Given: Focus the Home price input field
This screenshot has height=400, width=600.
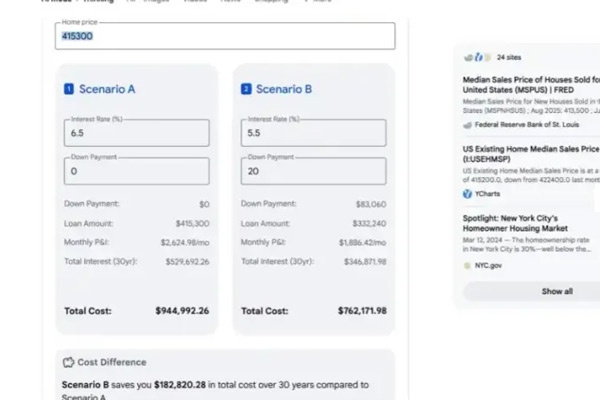Looking at the screenshot, I should click(225, 36).
